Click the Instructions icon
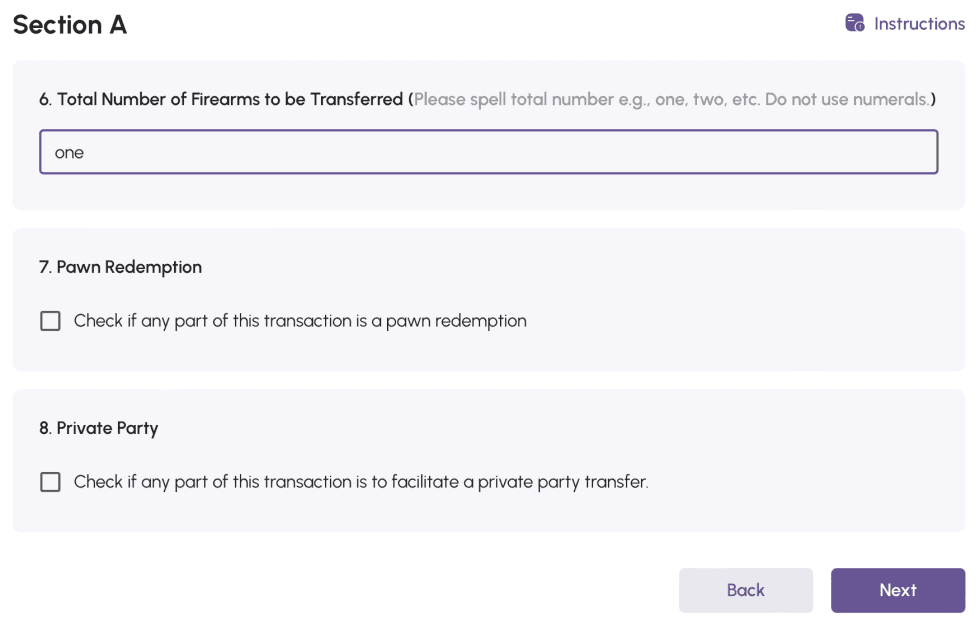 [854, 23]
